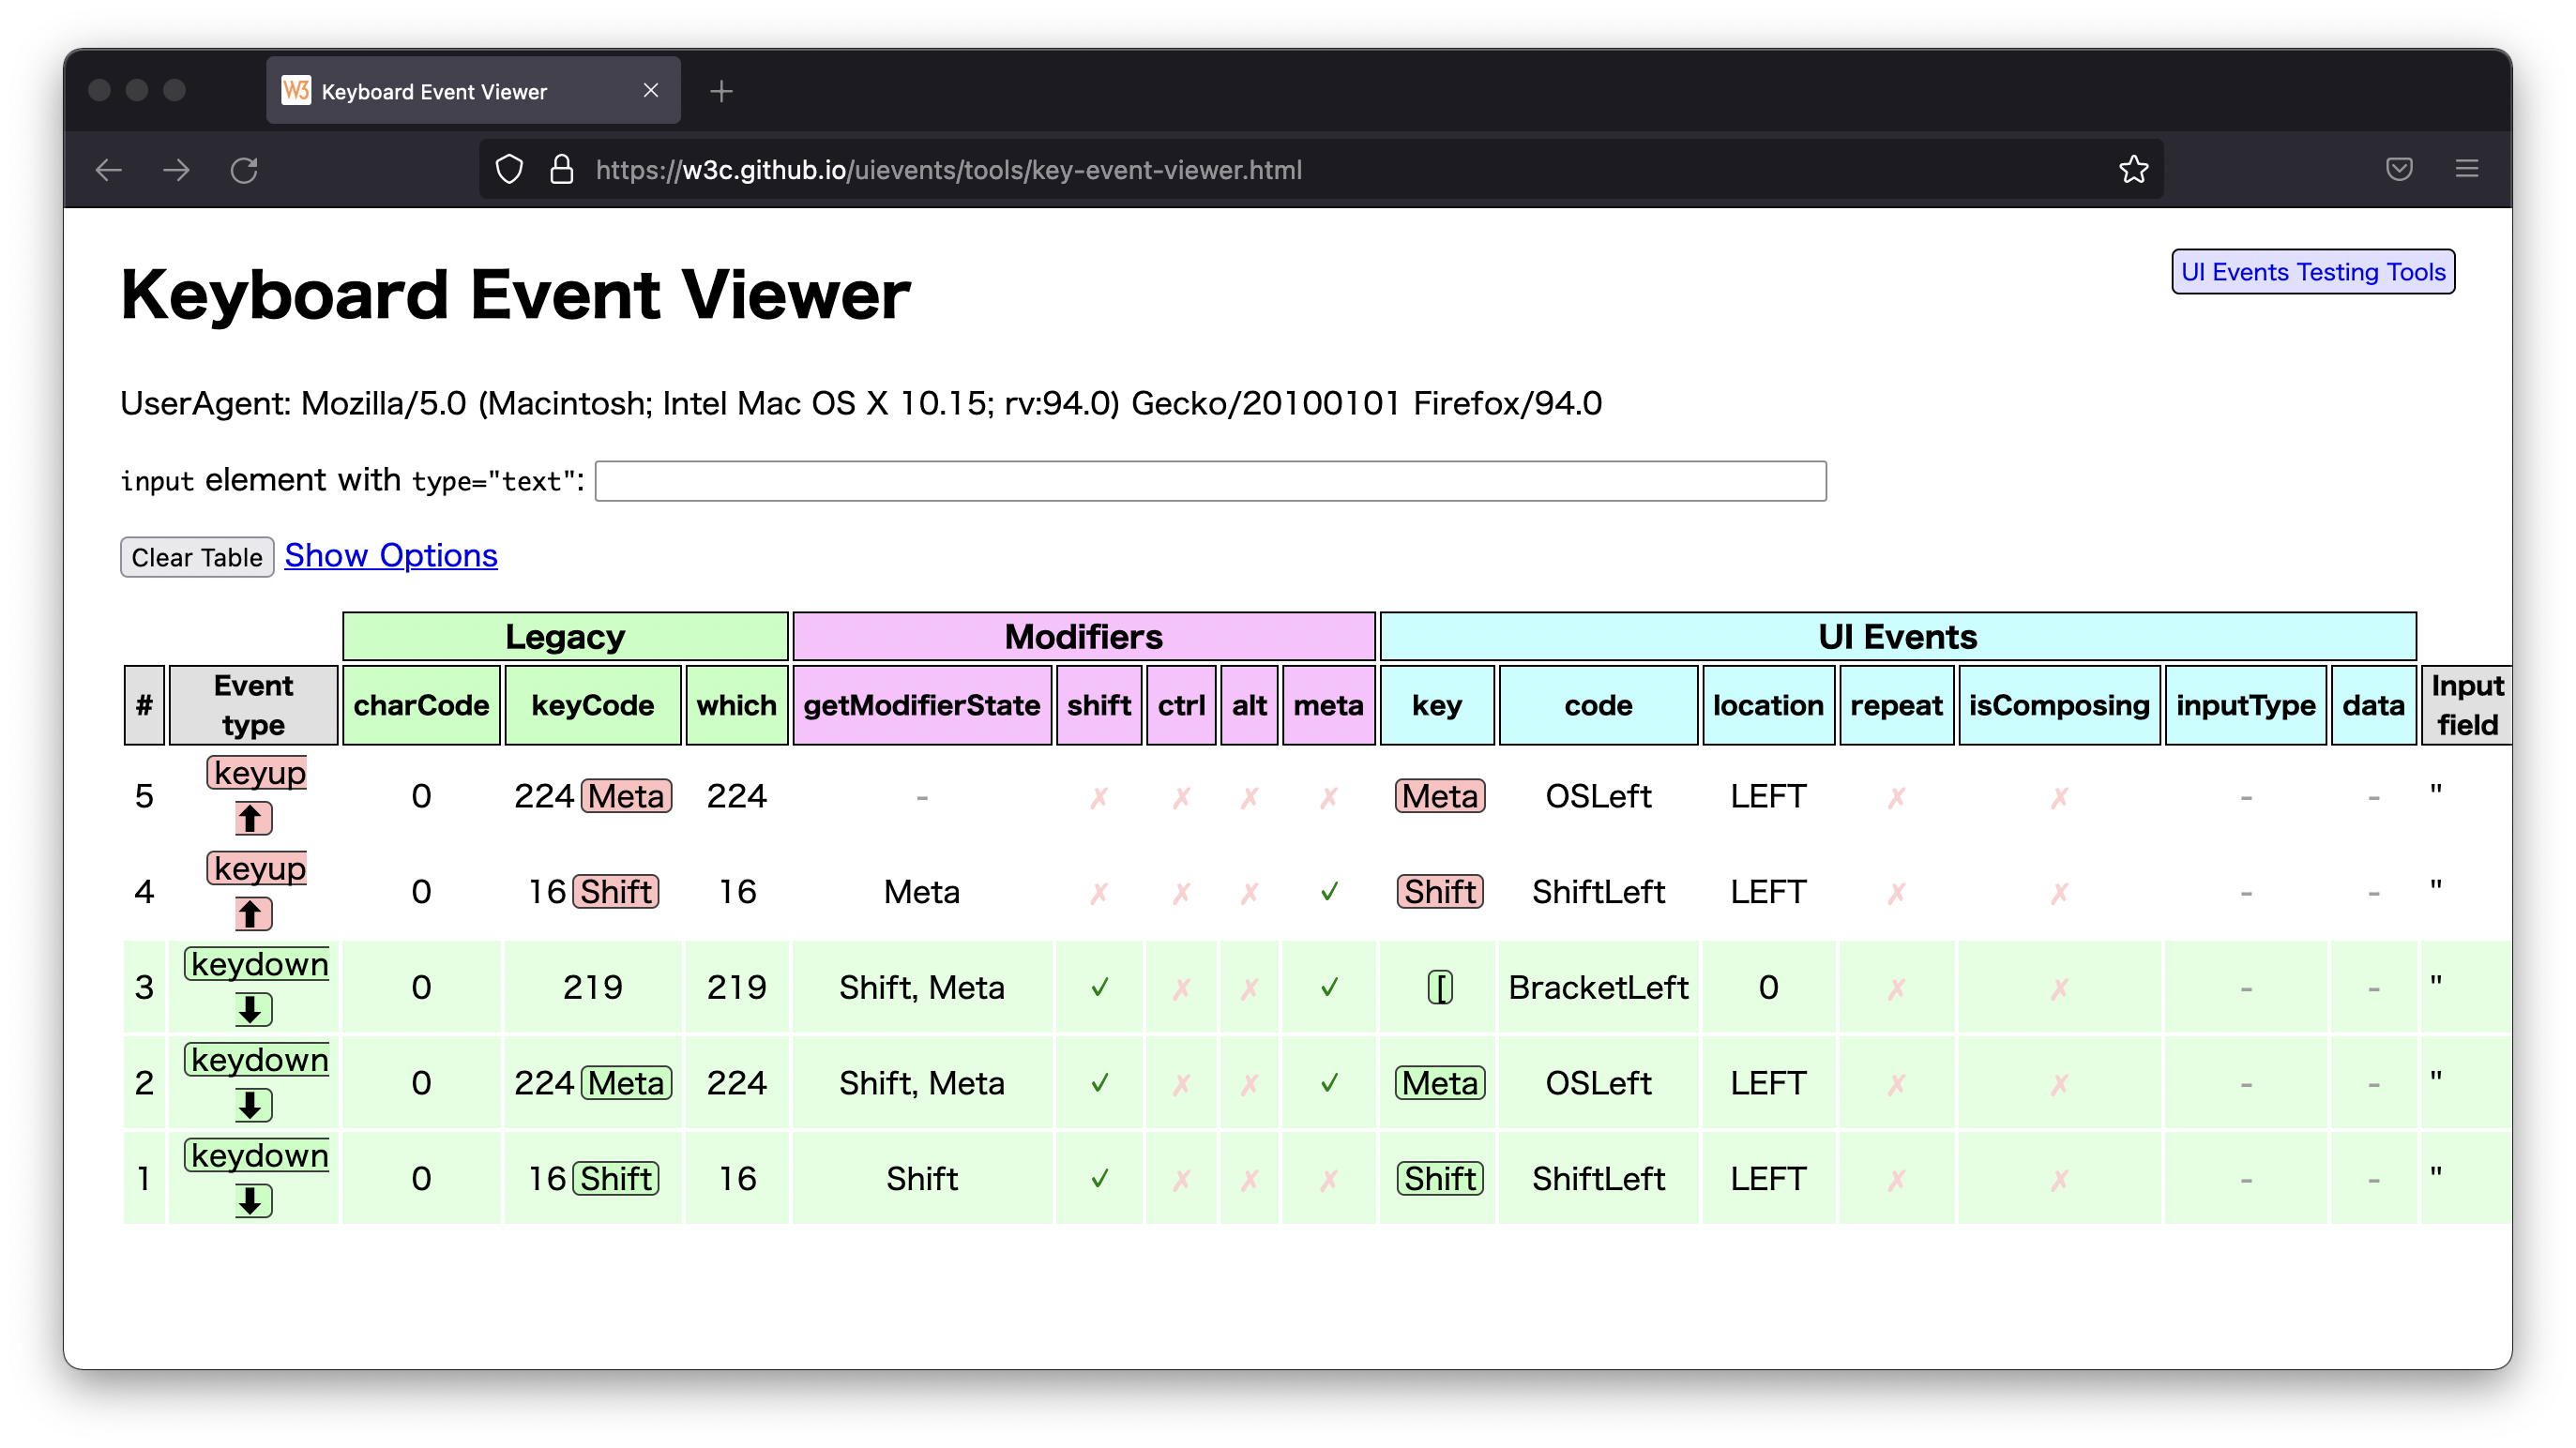The height and width of the screenshot is (1448, 2576).
Task: Click the site security padlock icon
Action: [561, 170]
